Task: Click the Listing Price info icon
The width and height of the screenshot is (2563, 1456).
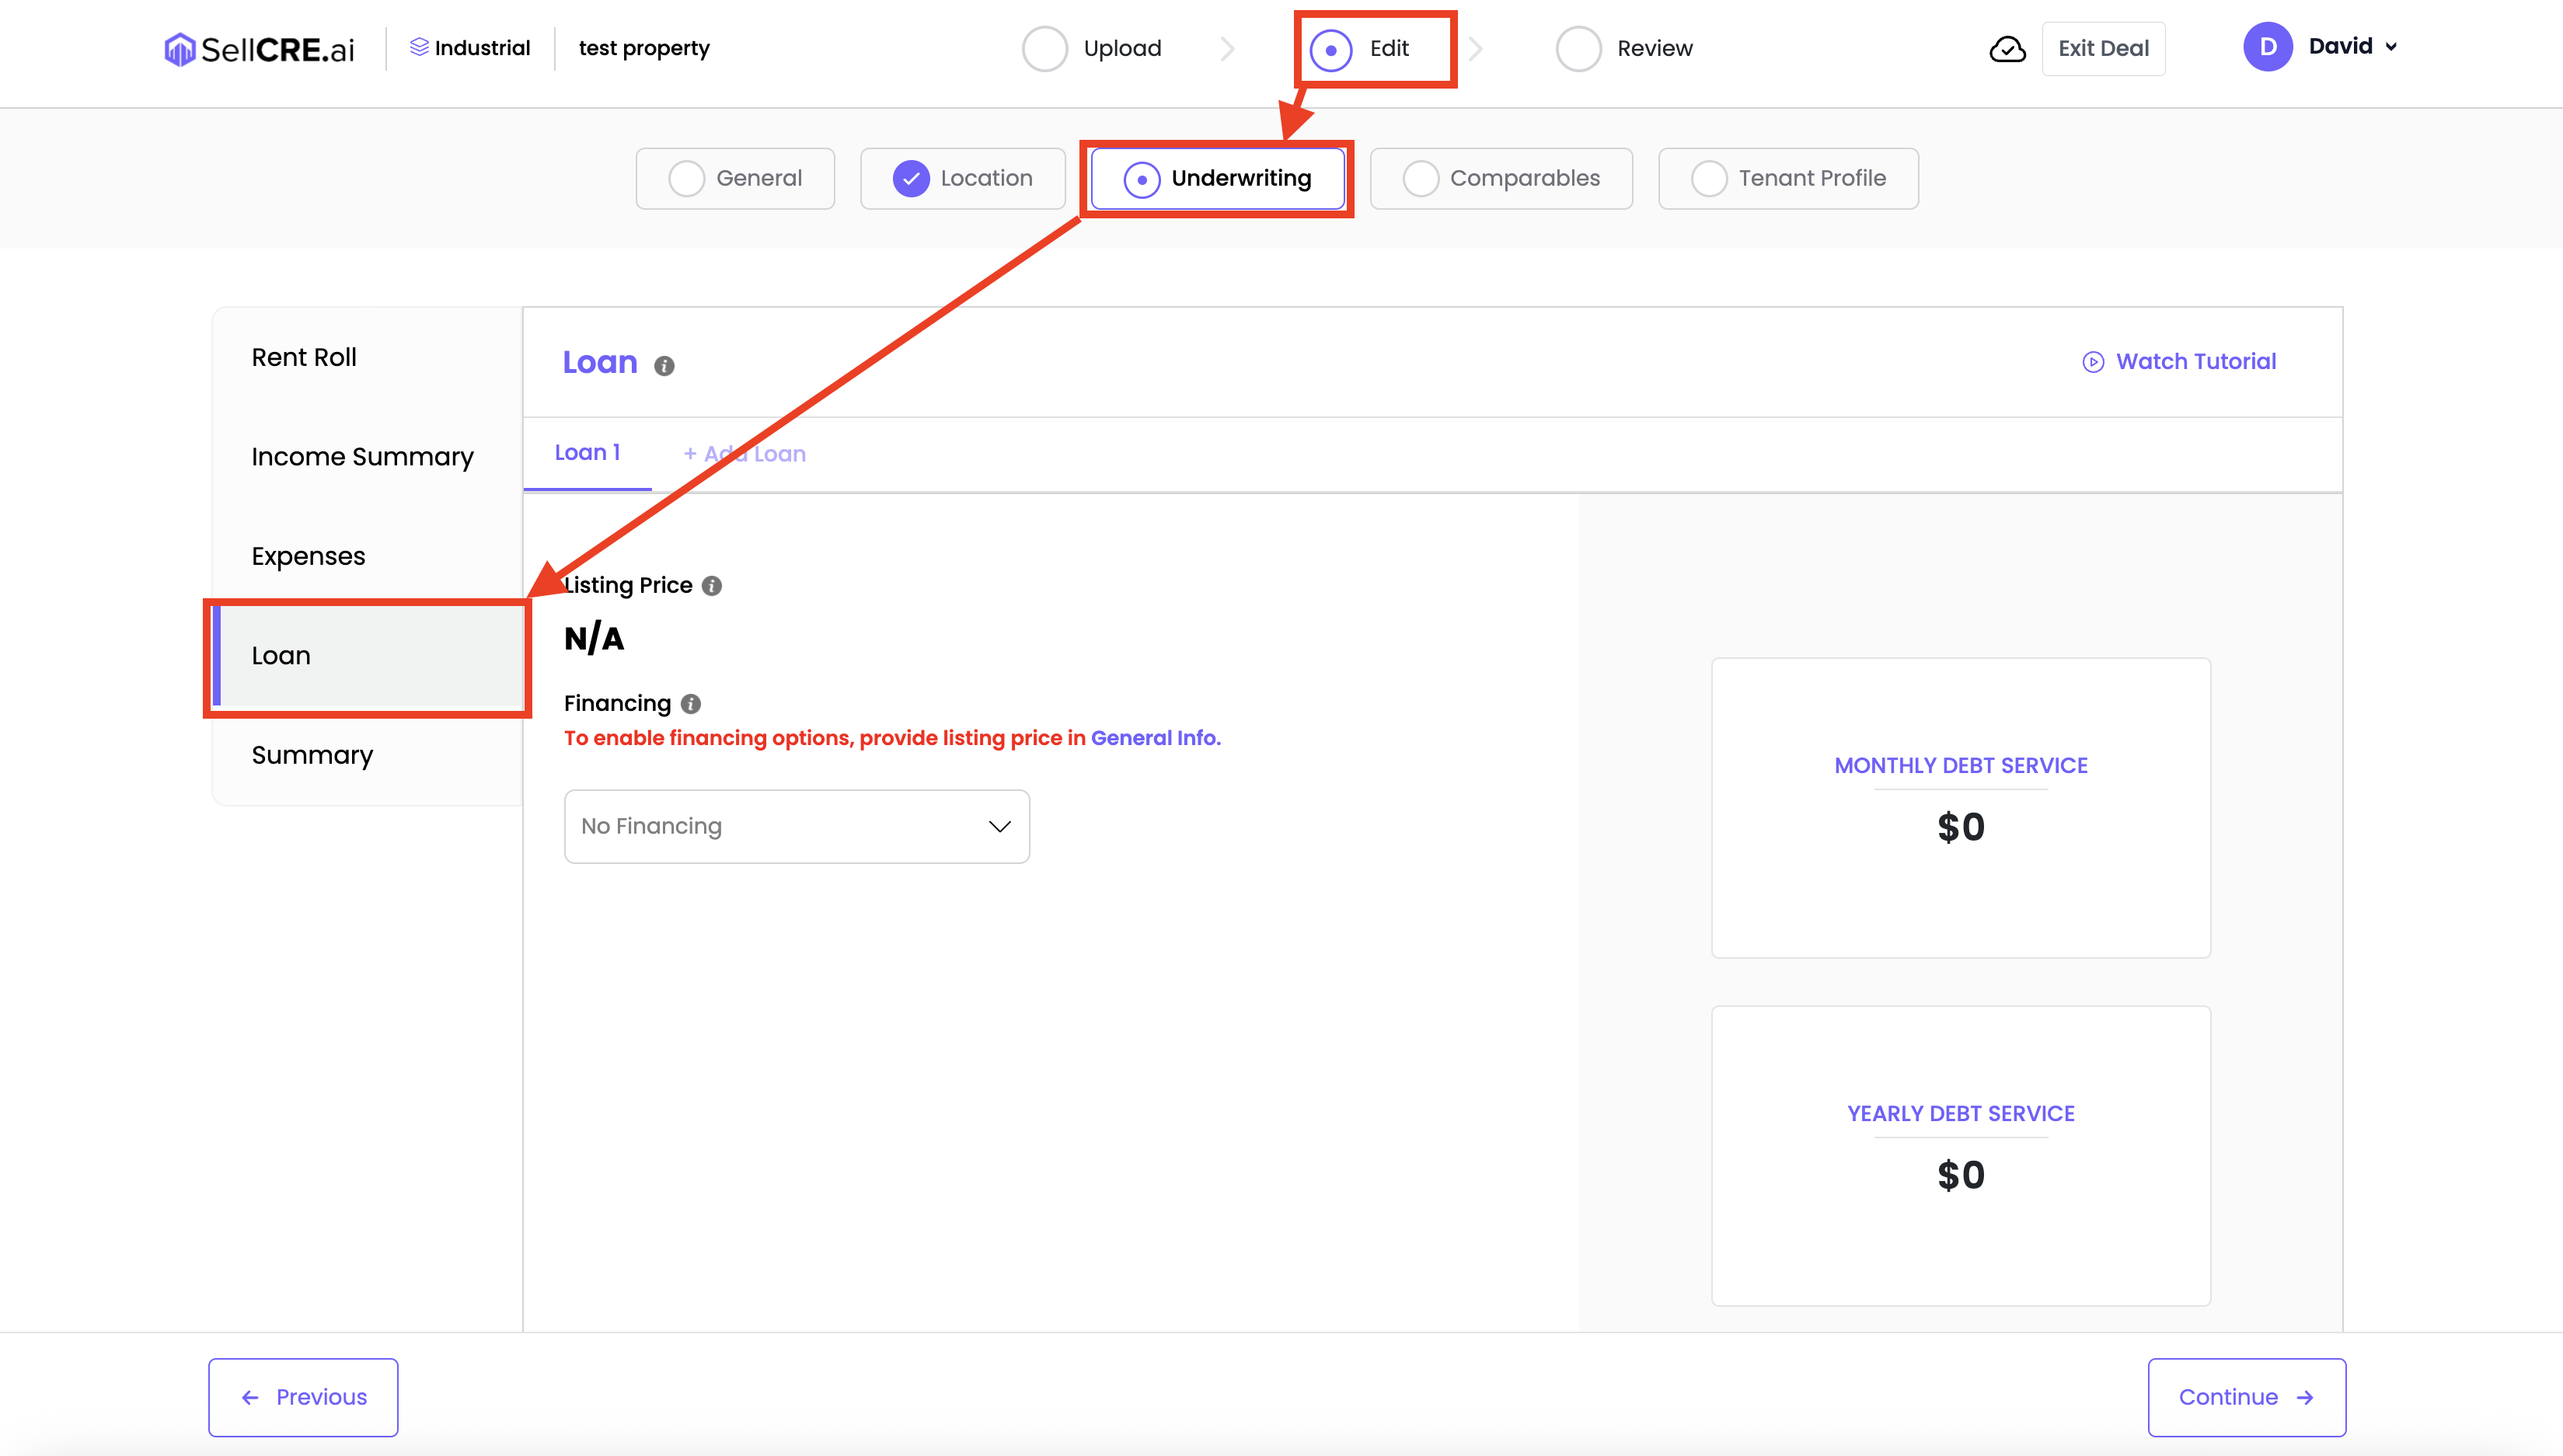Action: 712,586
